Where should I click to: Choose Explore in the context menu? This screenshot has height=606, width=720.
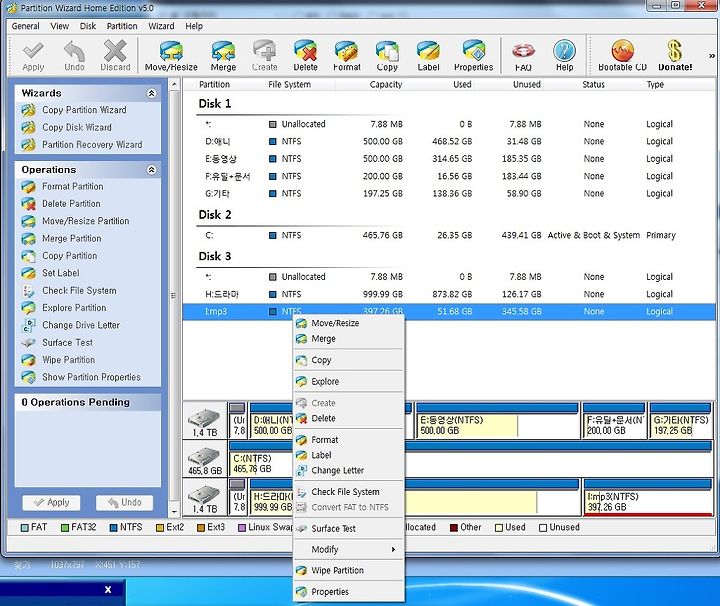349,382
